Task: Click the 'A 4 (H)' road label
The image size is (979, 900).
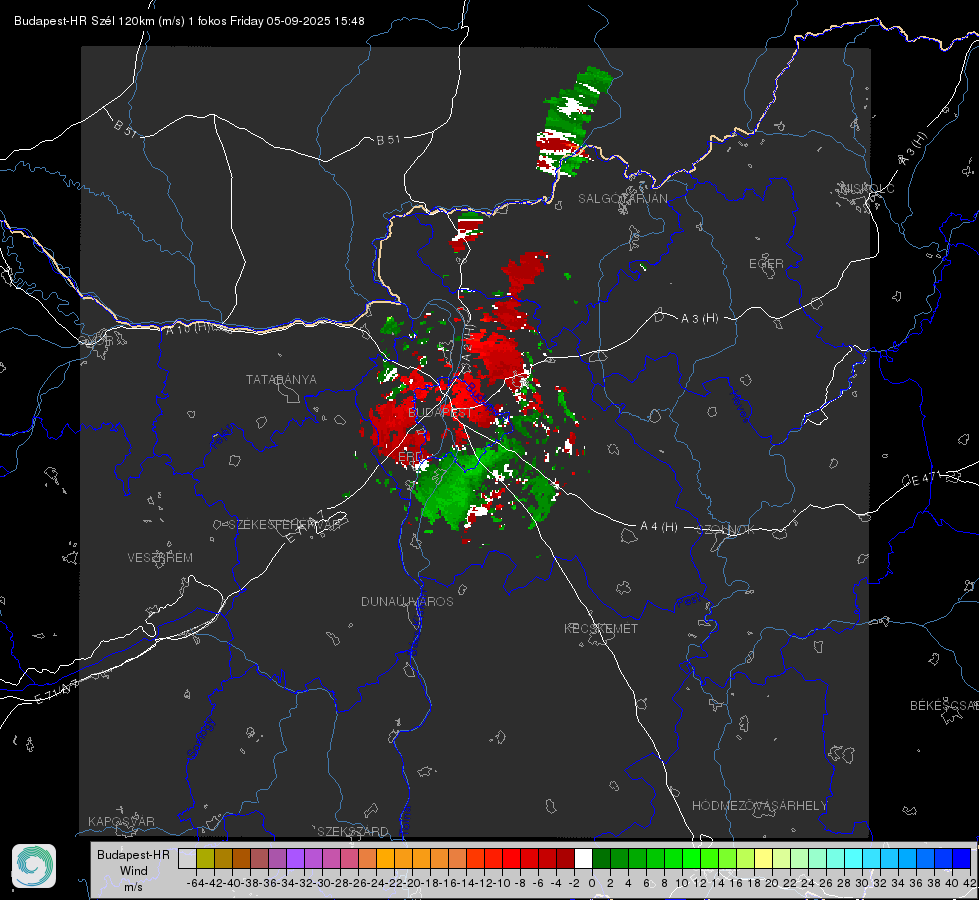Action: click(x=659, y=527)
